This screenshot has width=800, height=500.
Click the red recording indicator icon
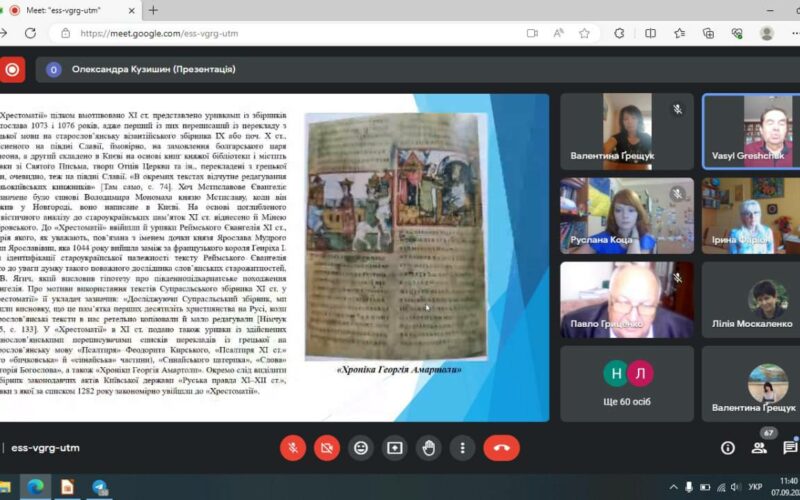pos(12,69)
